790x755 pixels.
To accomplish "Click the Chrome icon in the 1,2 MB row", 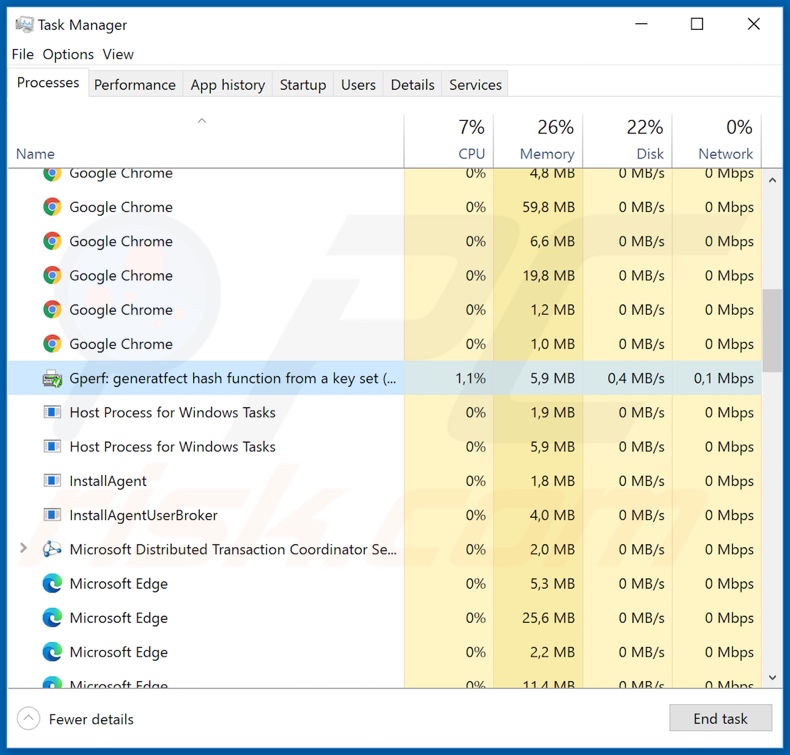I will coord(52,310).
